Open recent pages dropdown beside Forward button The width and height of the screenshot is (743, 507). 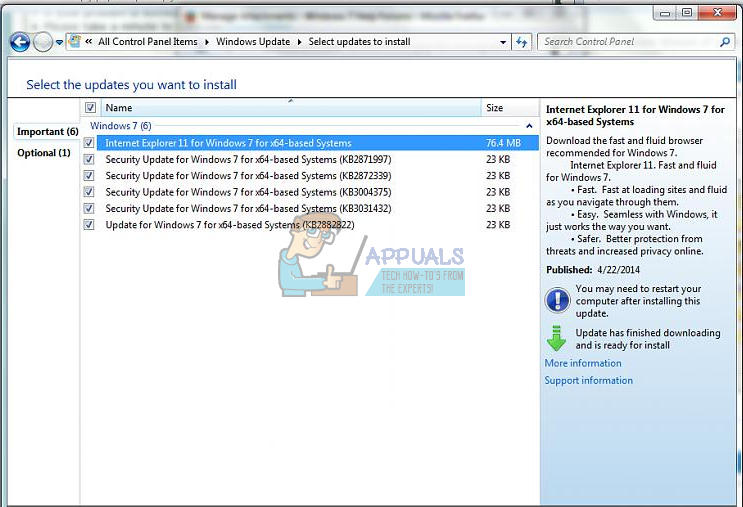tap(59, 42)
